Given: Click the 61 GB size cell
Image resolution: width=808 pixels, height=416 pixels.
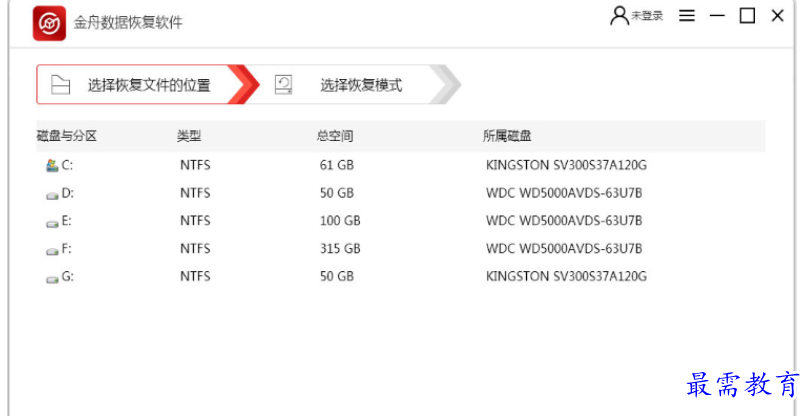Looking at the screenshot, I should [x=336, y=165].
